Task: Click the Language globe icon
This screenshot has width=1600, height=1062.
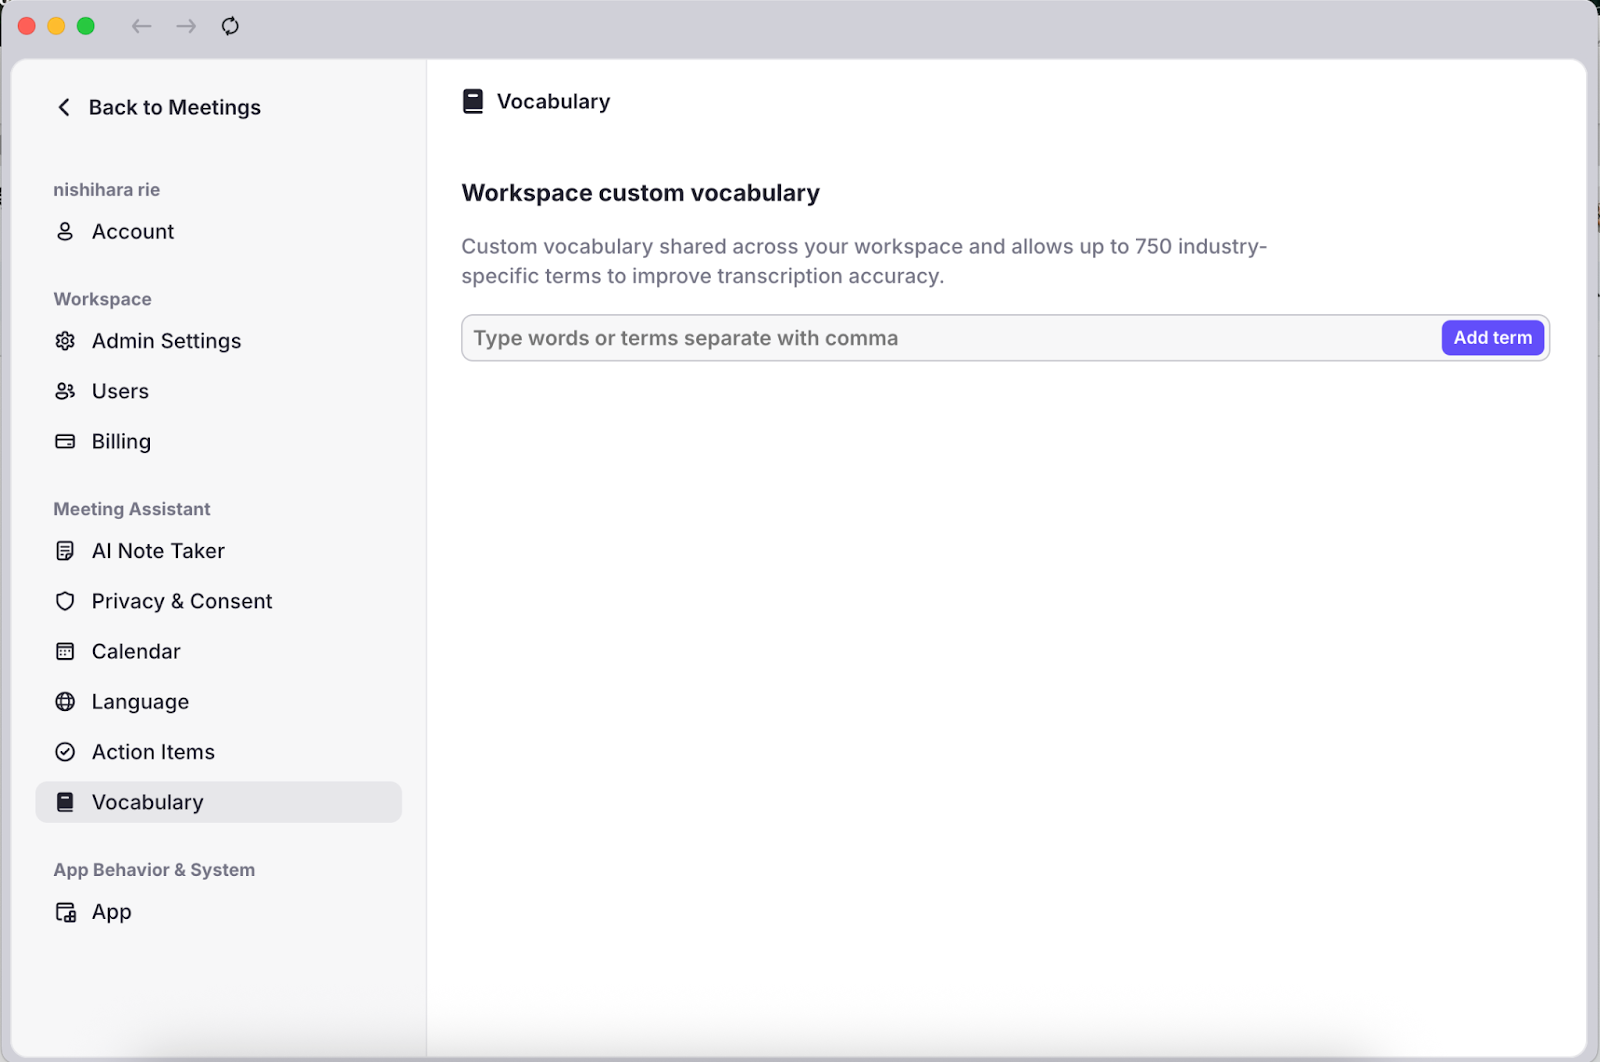Action: click(x=65, y=702)
